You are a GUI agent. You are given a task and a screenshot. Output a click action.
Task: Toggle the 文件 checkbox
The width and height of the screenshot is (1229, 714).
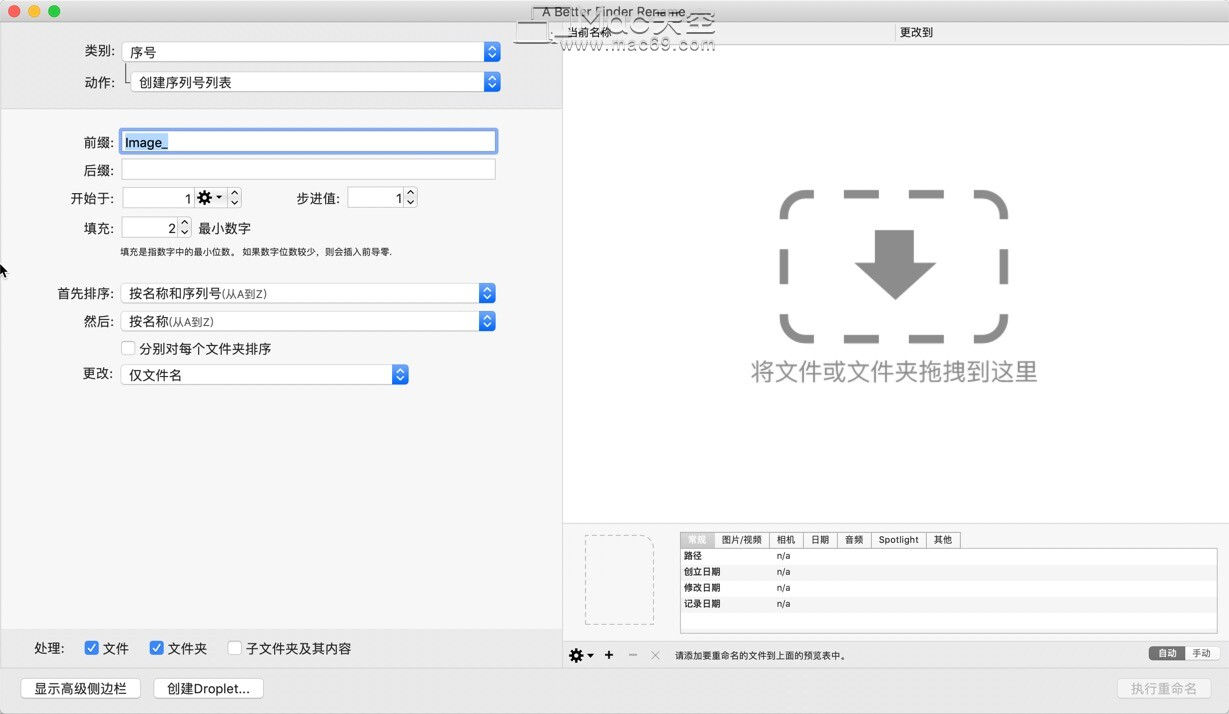[x=92, y=648]
